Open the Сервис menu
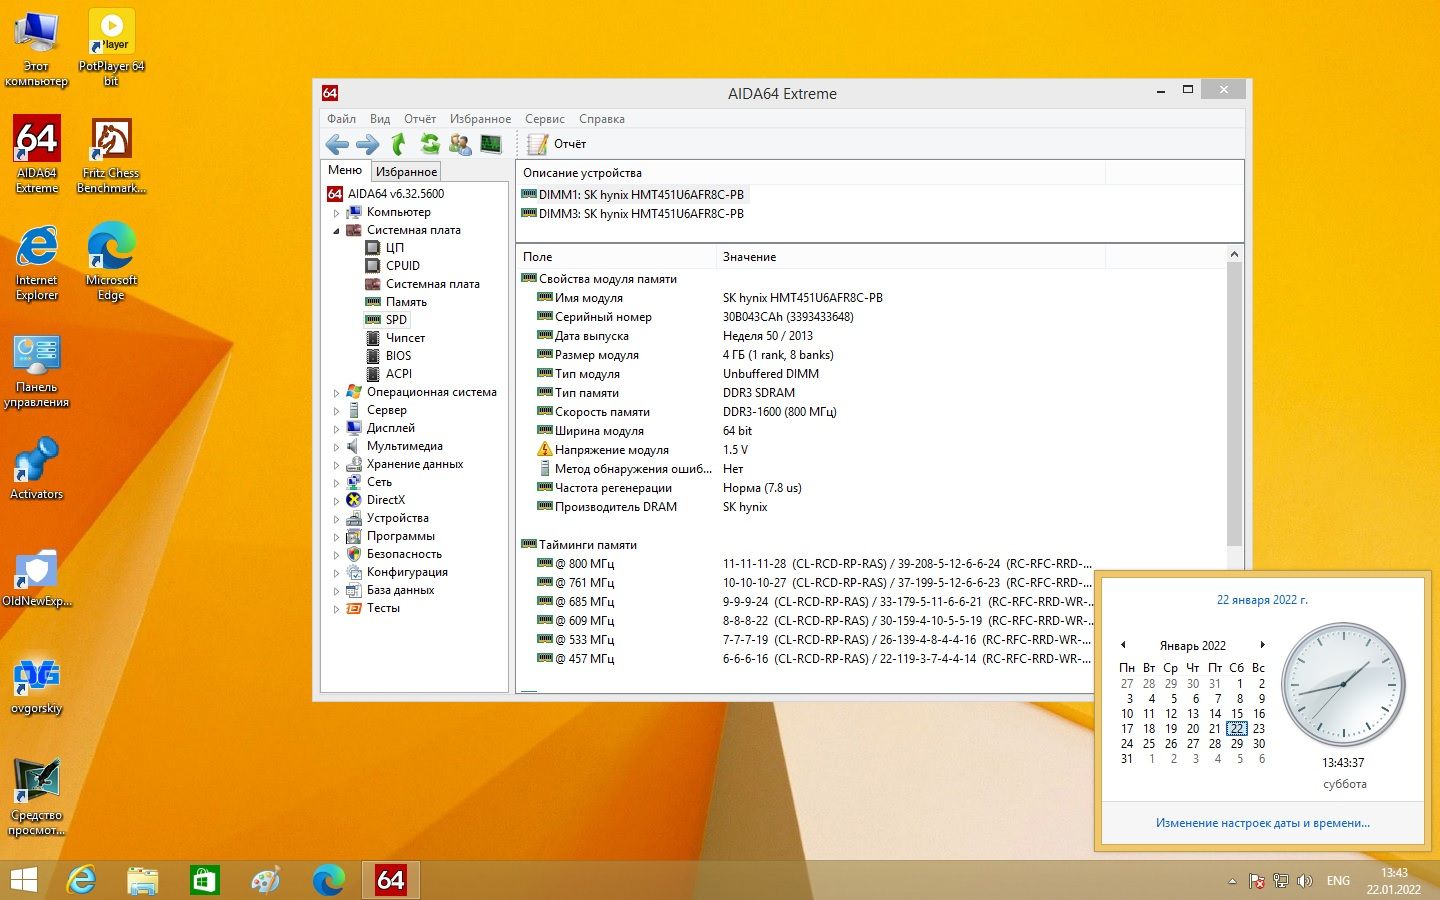Screen dimensions: 1440x900 pyautogui.click(x=545, y=118)
